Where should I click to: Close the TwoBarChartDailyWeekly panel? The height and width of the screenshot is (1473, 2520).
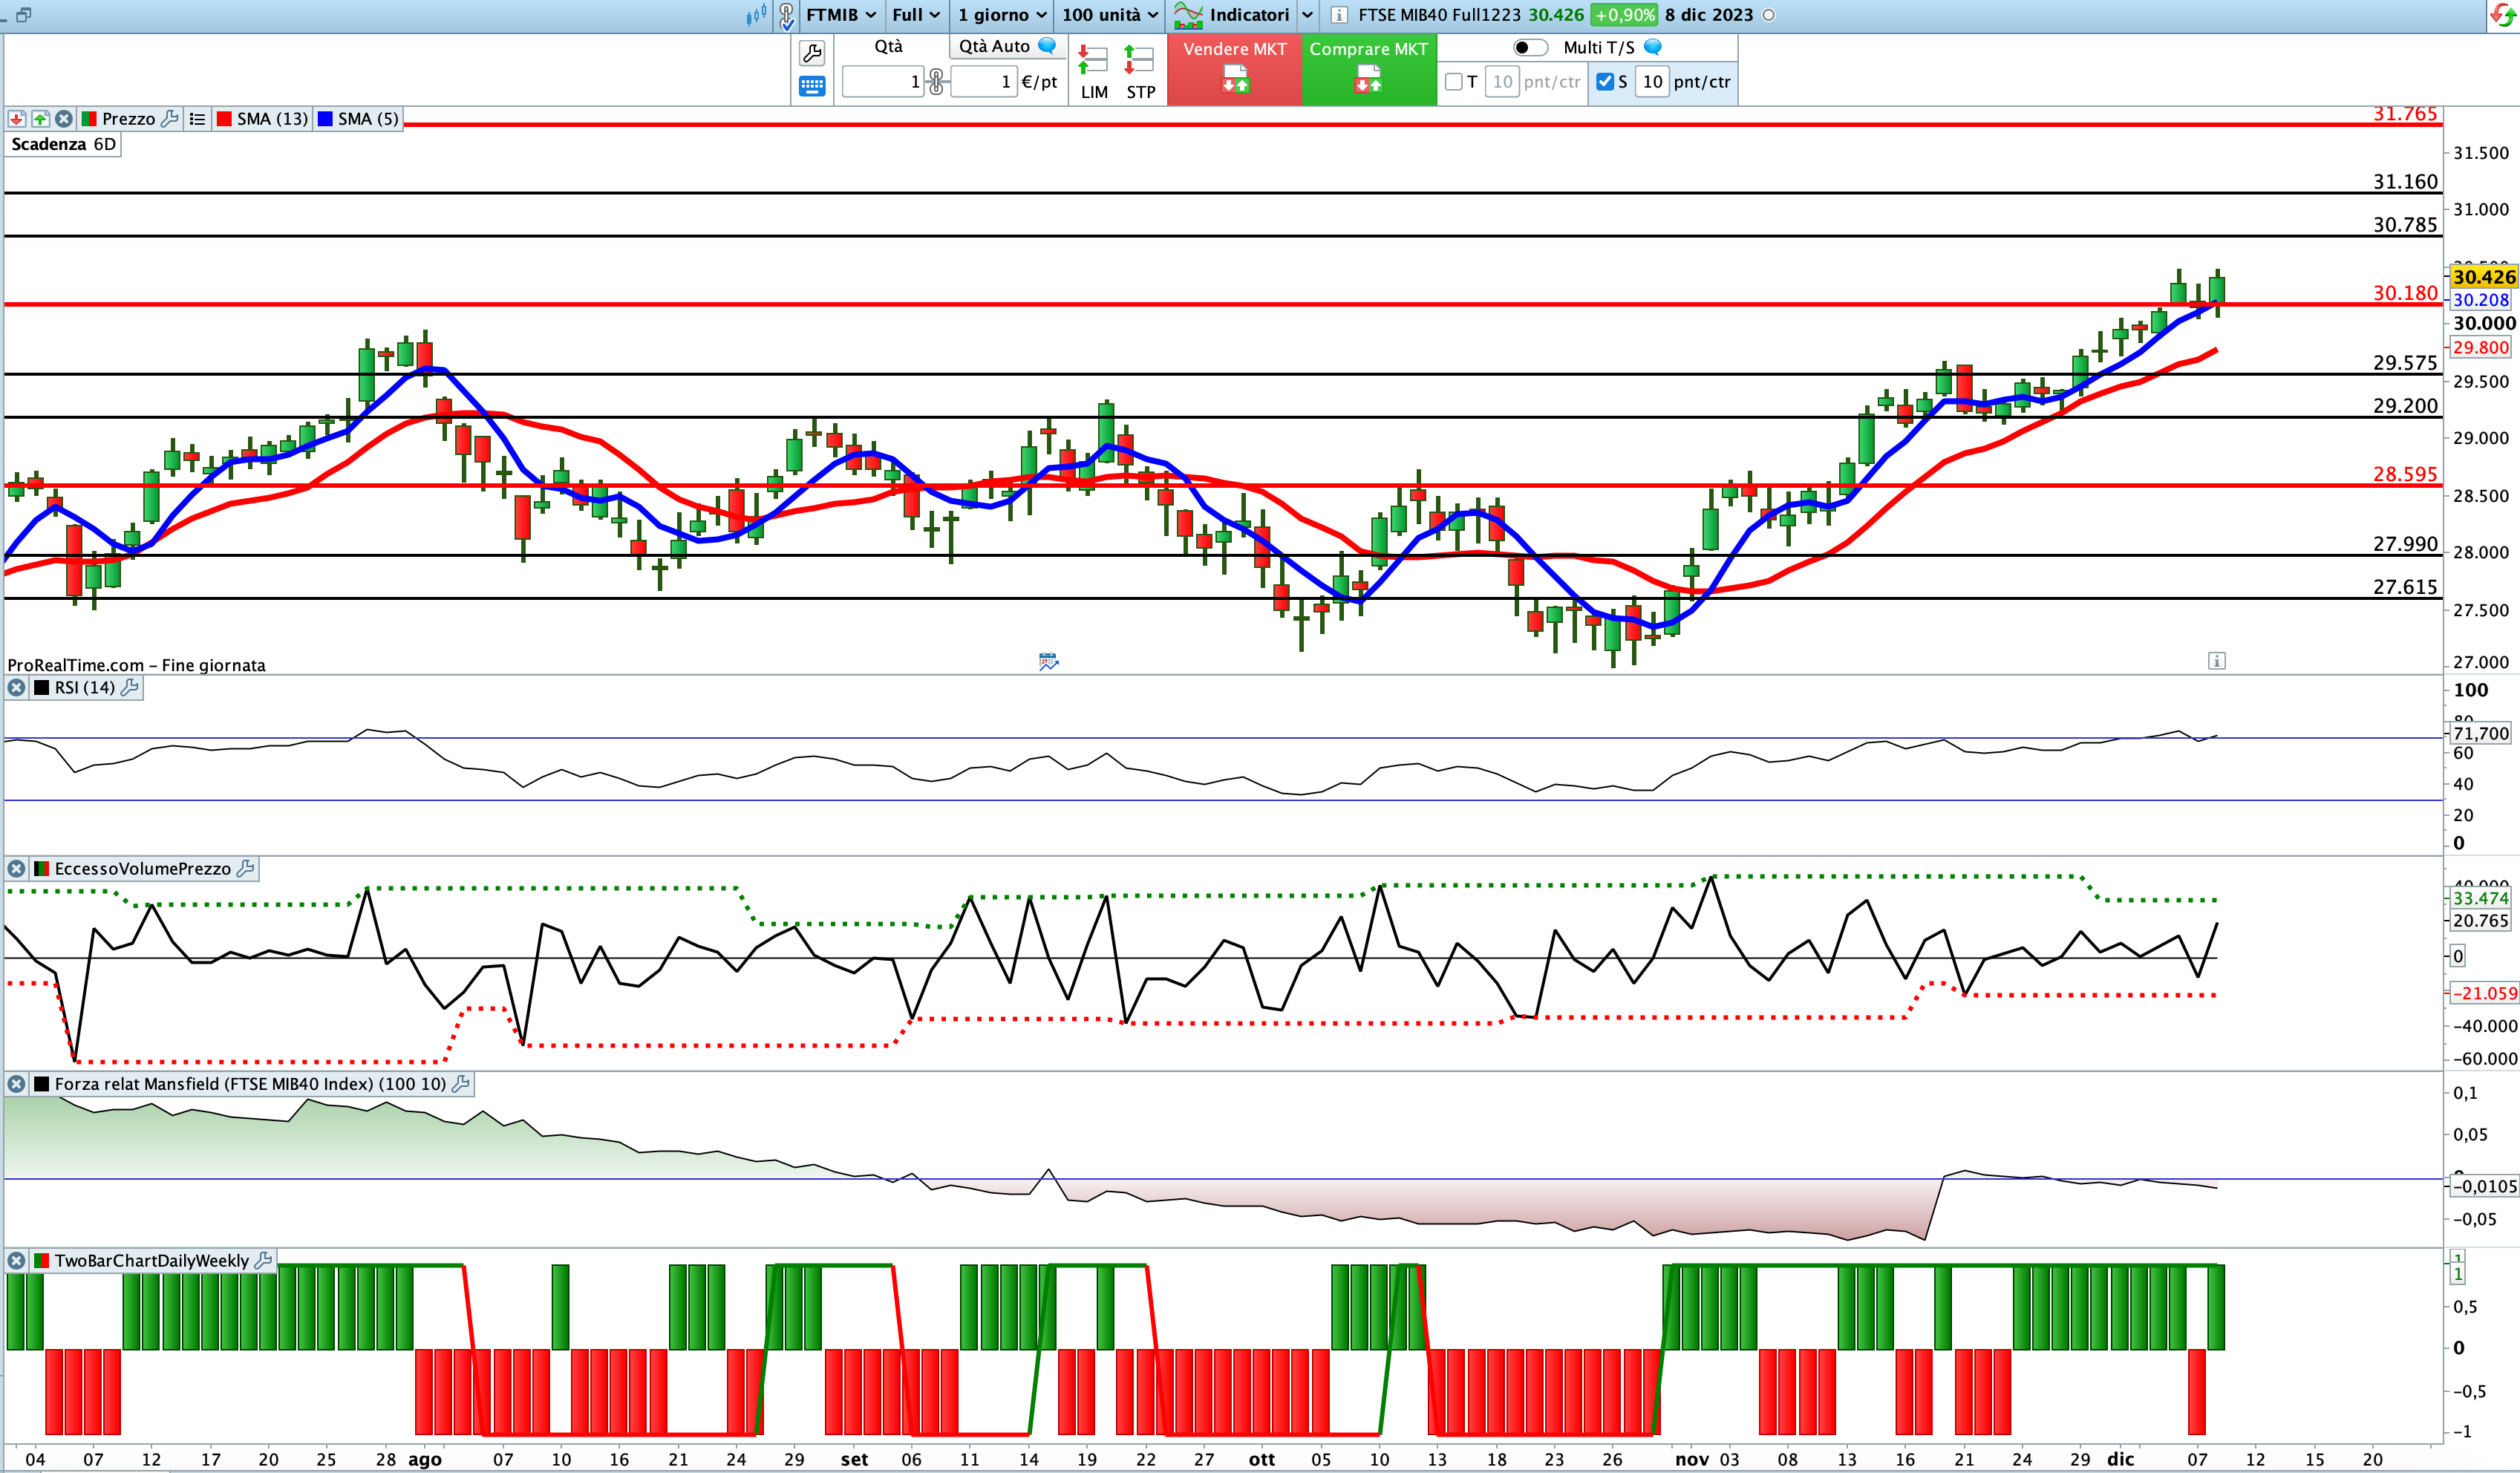(16, 1261)
